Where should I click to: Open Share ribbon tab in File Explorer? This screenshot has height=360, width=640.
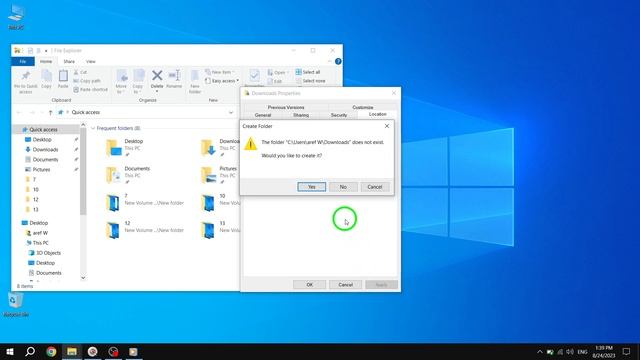(69, 61)
